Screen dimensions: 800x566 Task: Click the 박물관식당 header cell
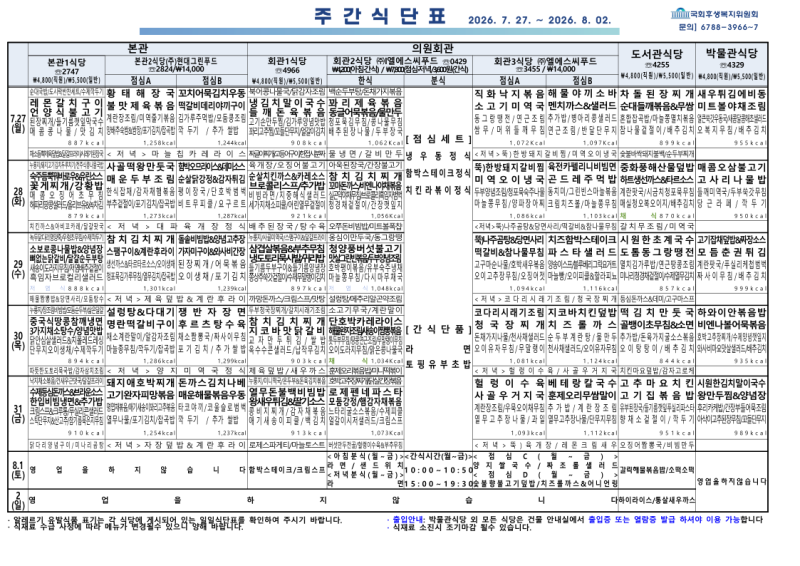click(x=732, y=65)
